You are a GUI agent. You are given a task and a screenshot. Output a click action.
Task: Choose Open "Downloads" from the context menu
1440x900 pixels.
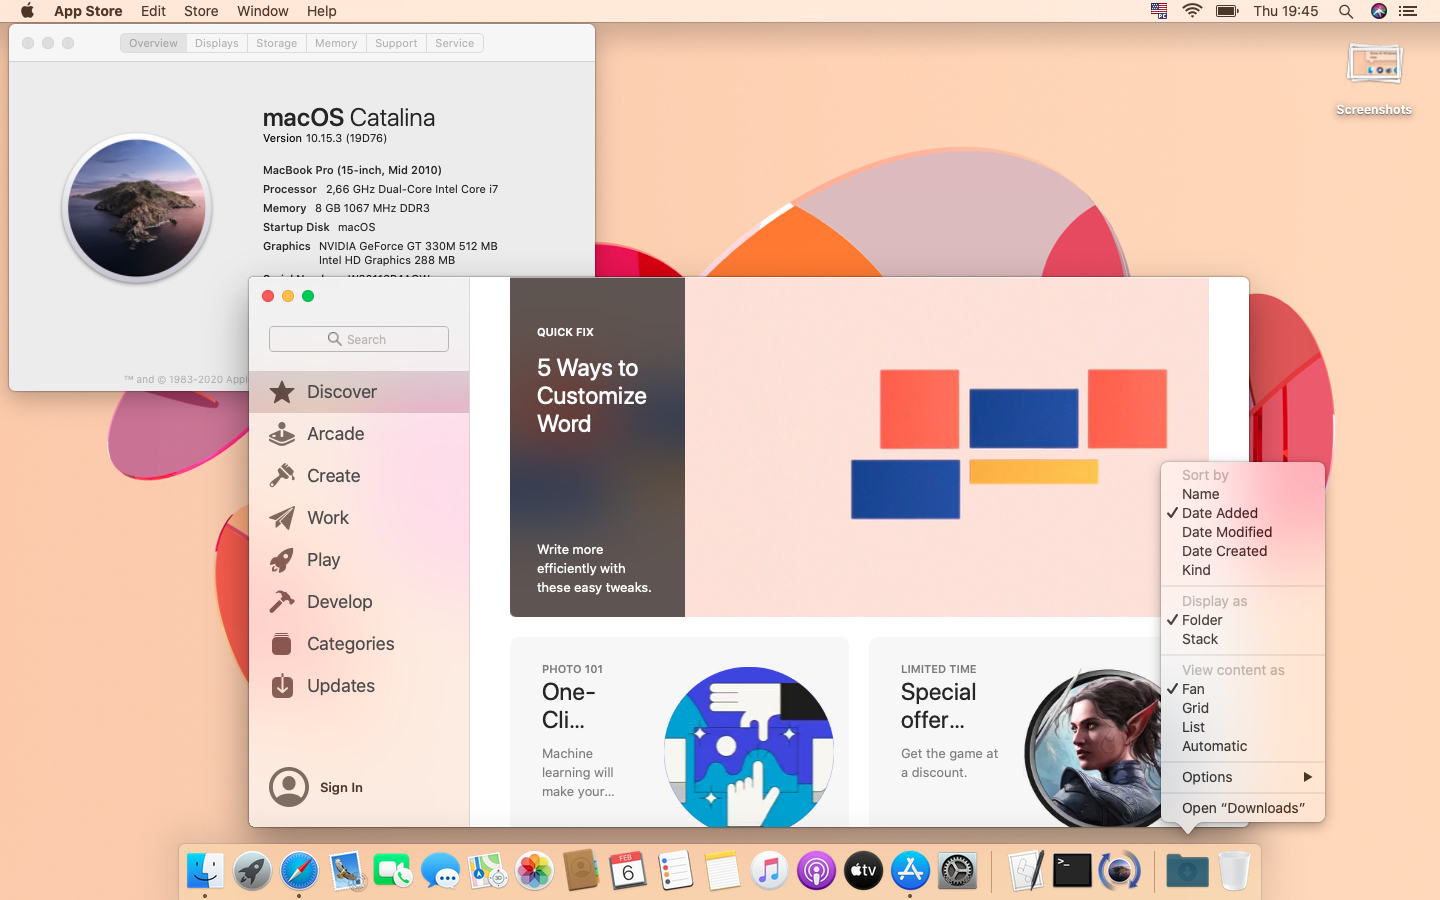pos(1243,808)
